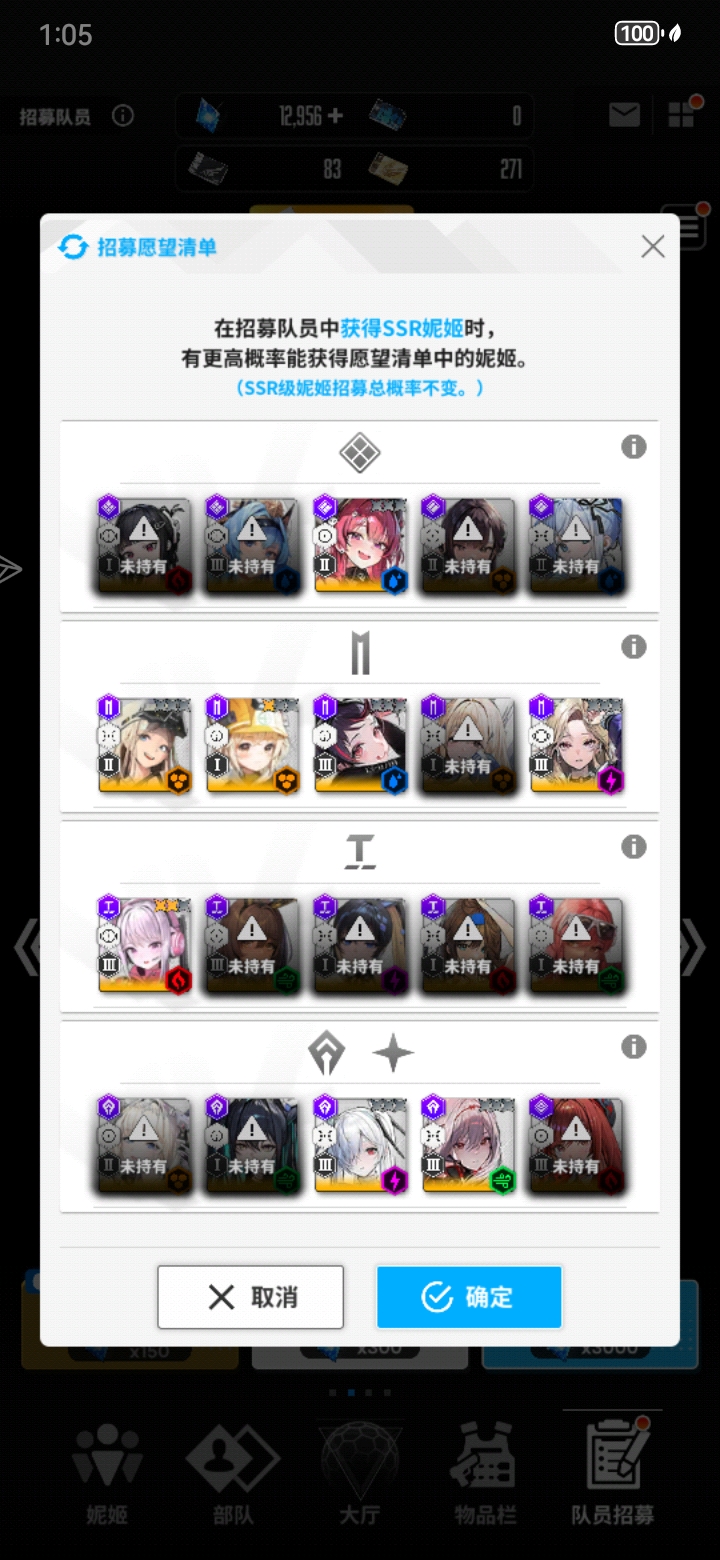Screen dimensions: 720x1560
Task: Open the grid menu icon at top right
Action: point(681,115)
